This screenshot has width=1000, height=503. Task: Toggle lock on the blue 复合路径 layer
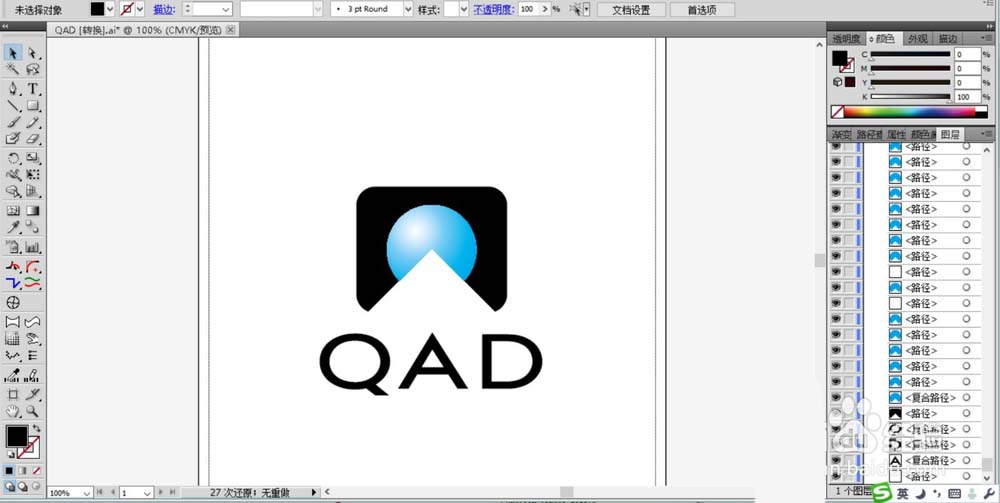tap(849, 398)
